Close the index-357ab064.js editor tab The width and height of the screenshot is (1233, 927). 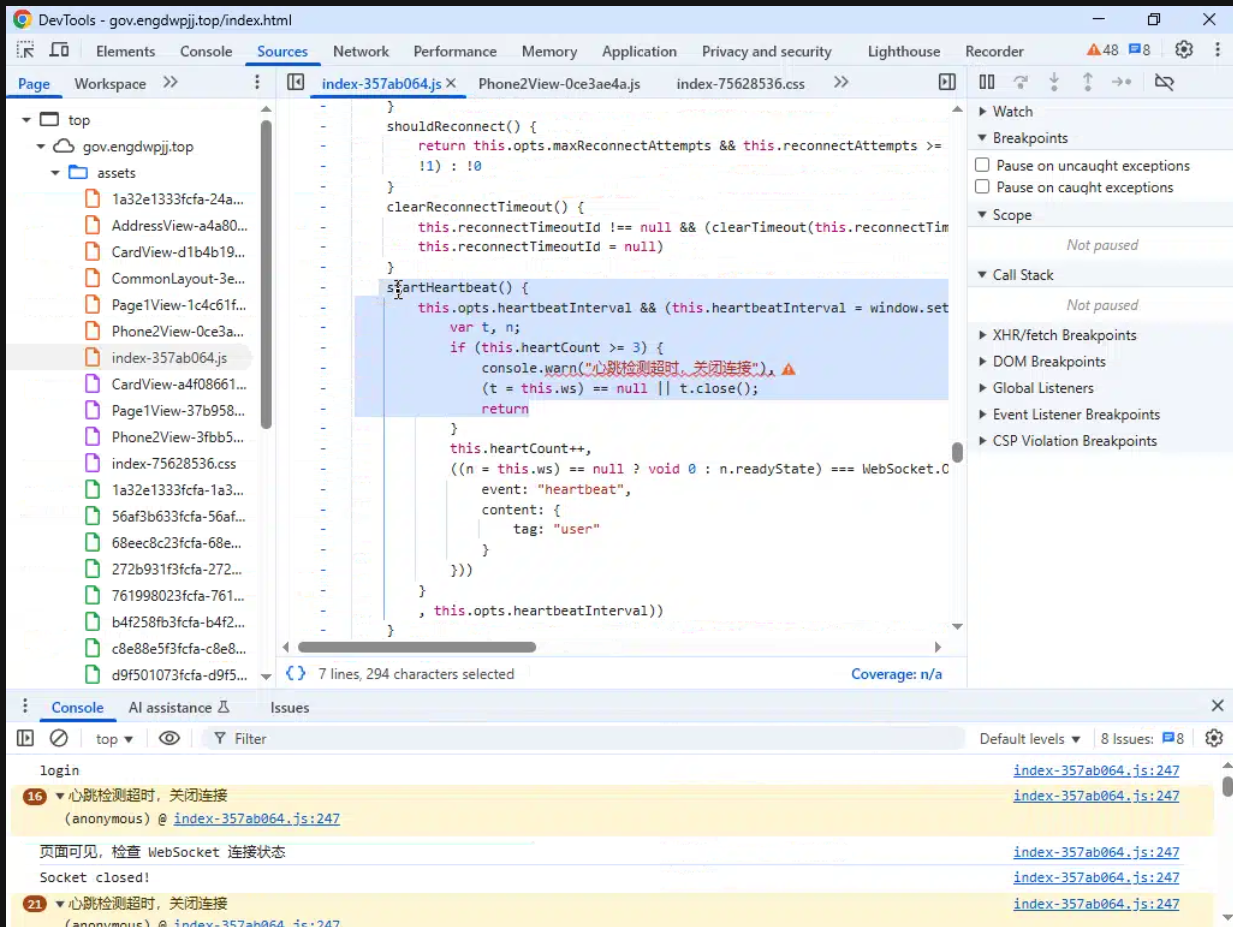coord(451,83)
